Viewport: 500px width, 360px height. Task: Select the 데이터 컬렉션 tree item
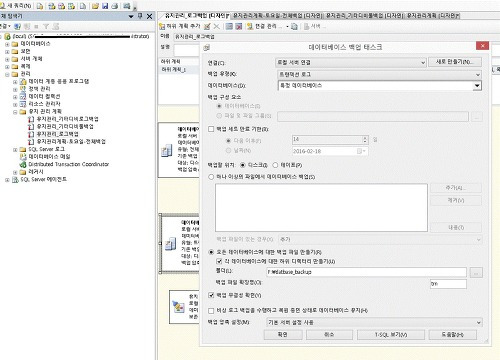click(44, 96)
